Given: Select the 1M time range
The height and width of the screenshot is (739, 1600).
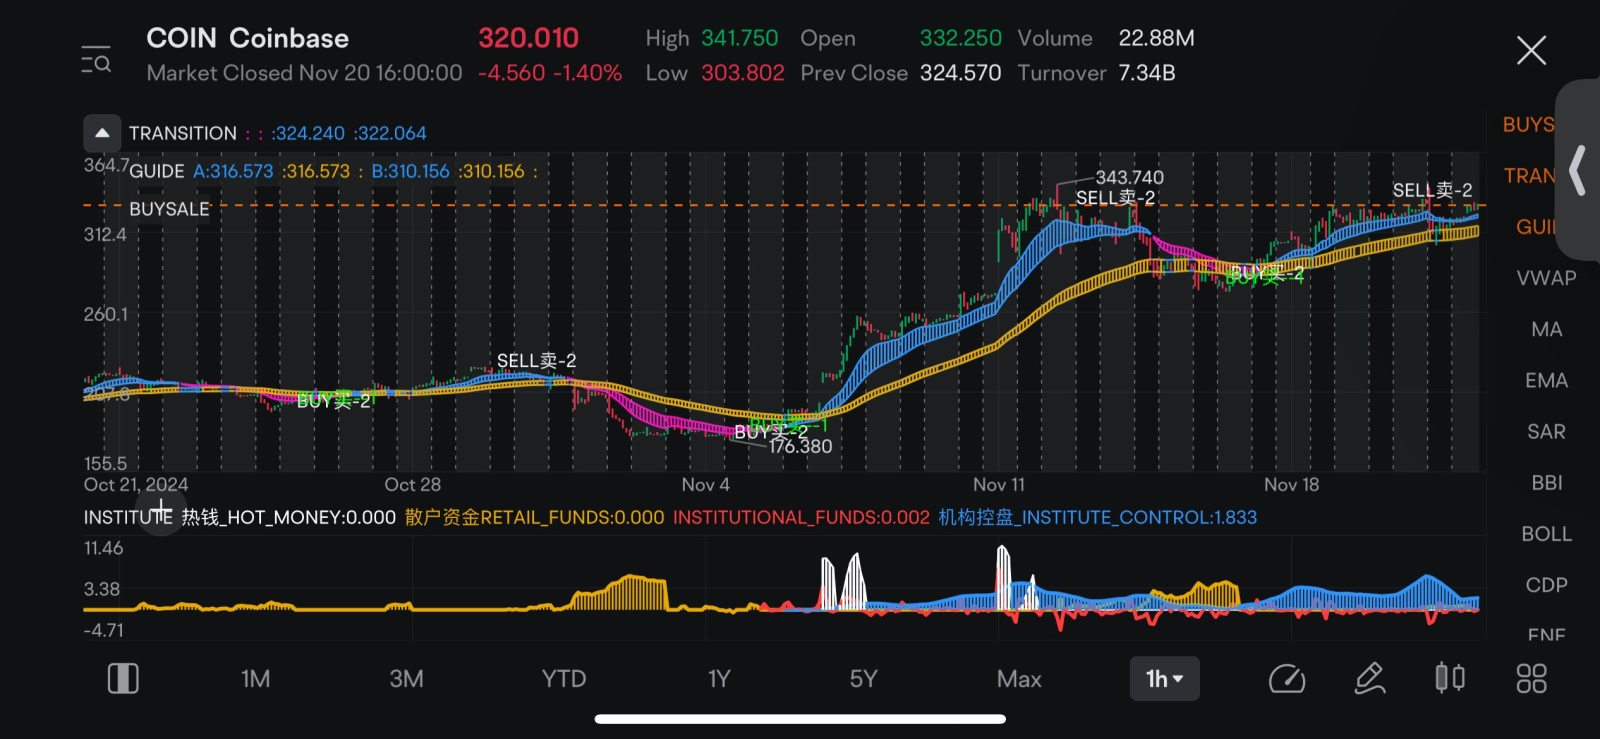Looking at the screenshot, I should click(x=255, y=679).
